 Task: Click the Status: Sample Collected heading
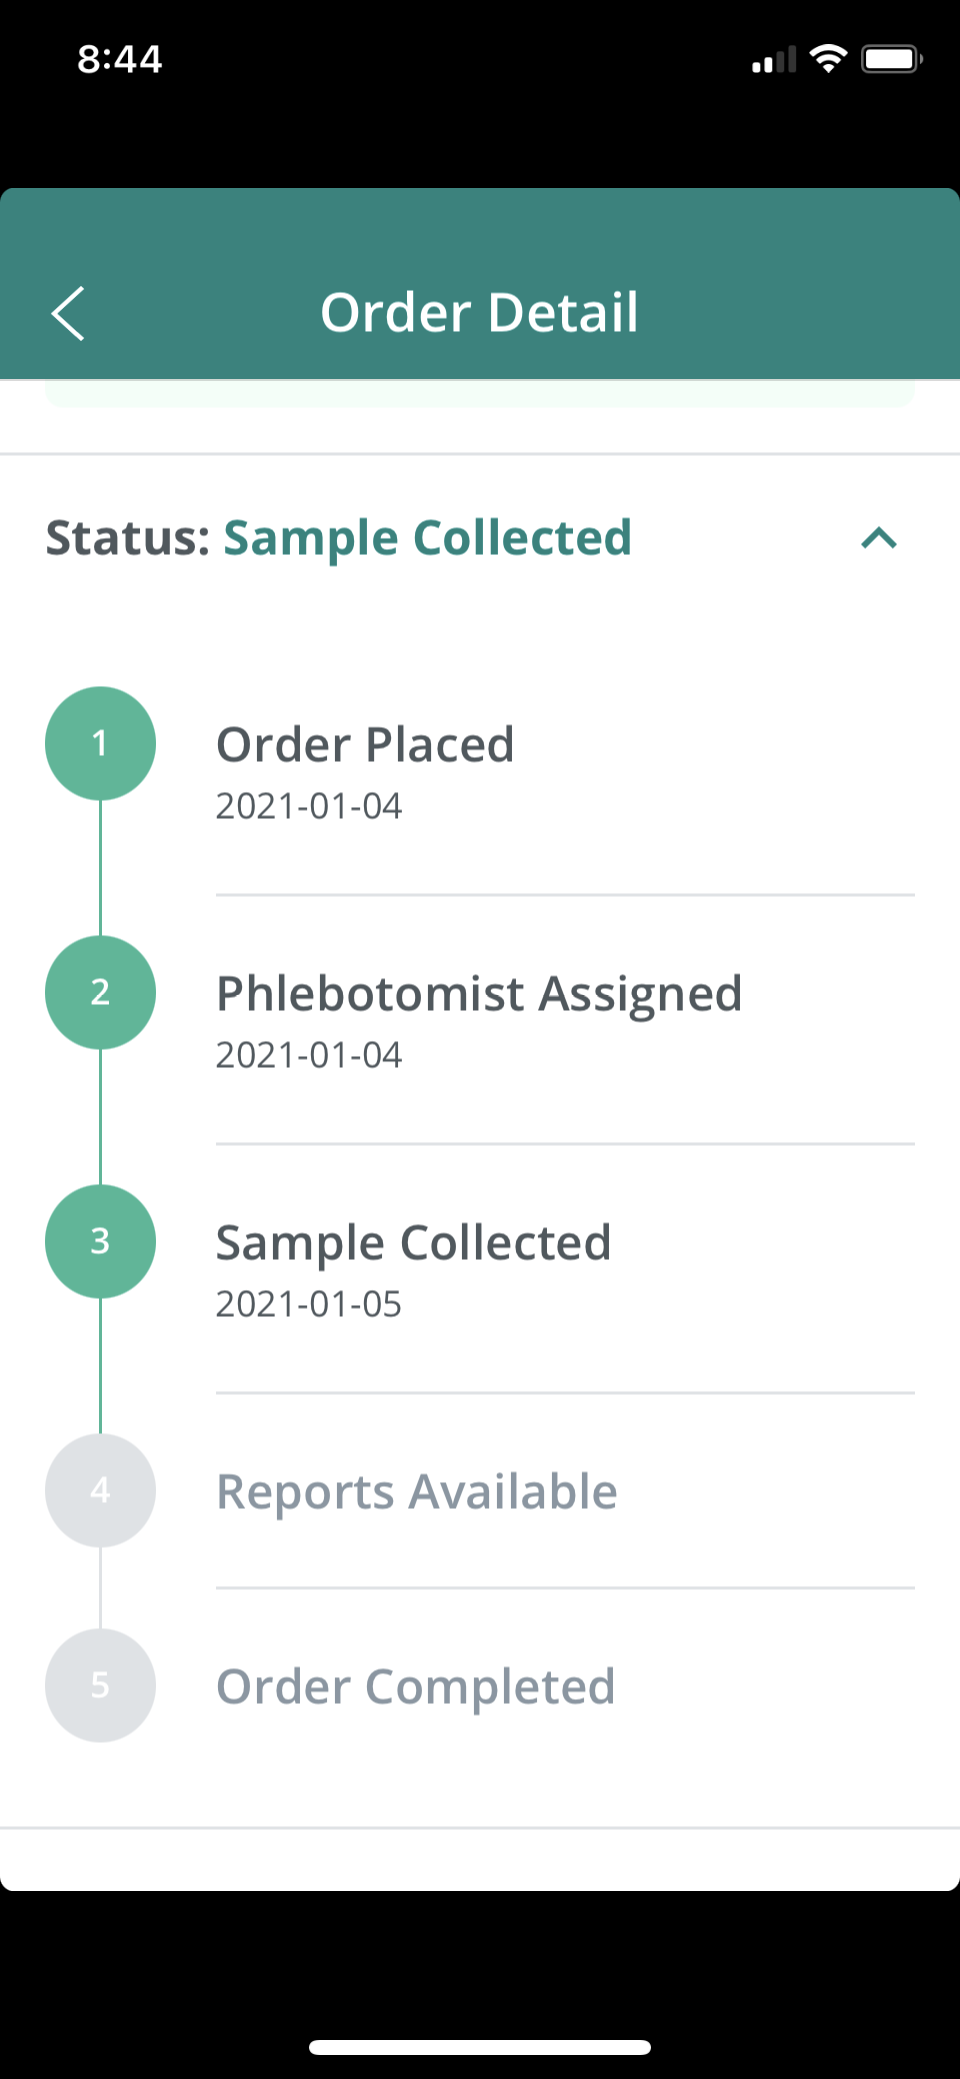click(x=339, y=538)
